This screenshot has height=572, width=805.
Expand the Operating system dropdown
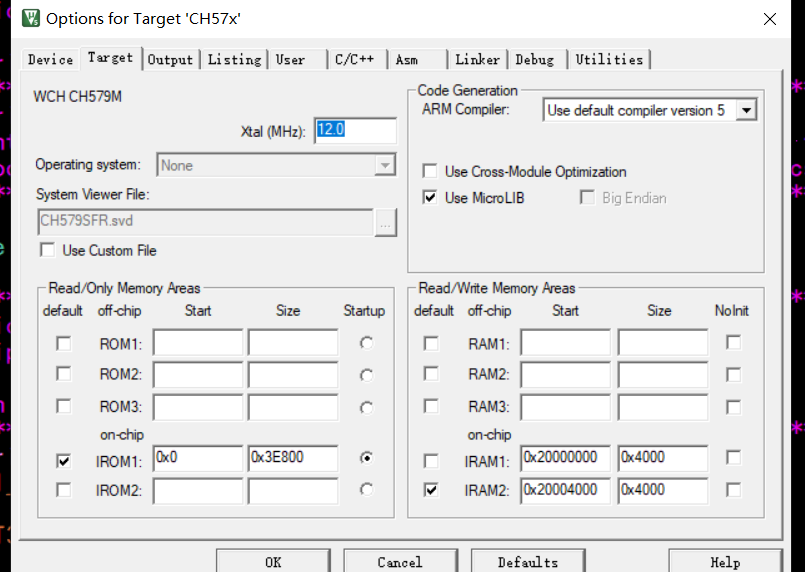click(385, 165)
